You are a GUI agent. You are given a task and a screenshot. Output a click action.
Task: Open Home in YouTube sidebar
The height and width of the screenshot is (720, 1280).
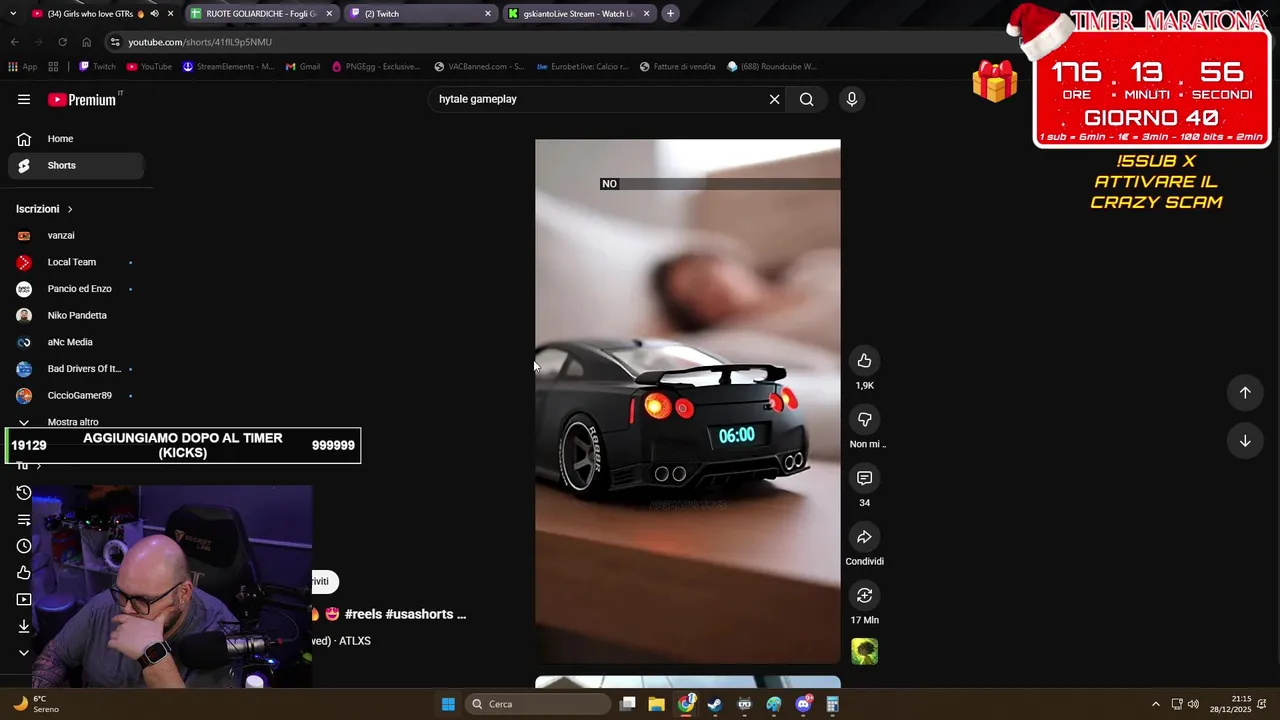76,139
